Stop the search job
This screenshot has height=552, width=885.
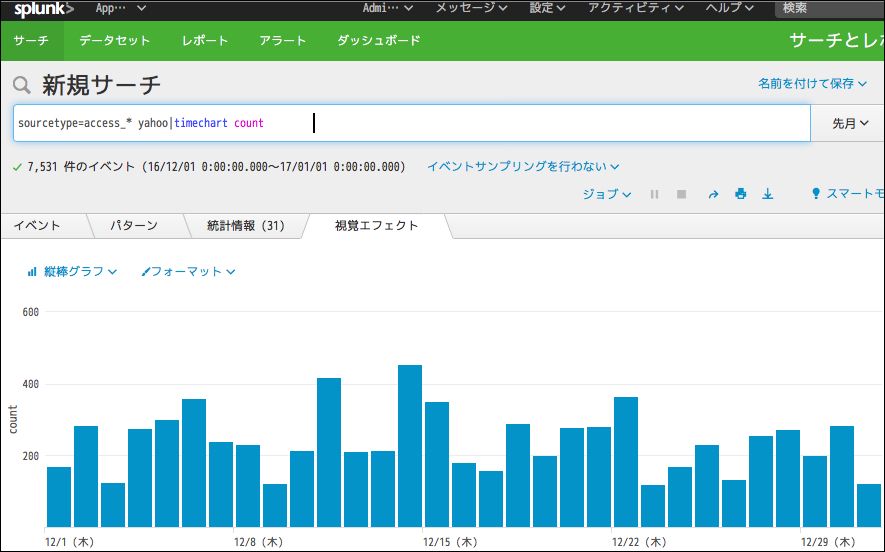point(681,194)
